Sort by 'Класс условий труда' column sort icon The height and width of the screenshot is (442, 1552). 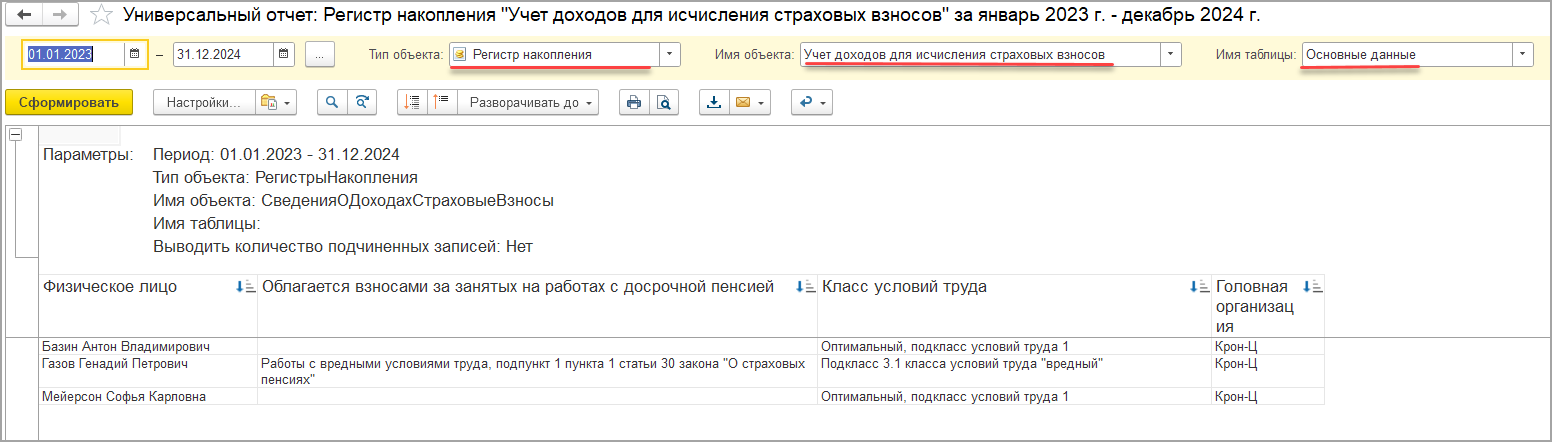point(1199,287)
